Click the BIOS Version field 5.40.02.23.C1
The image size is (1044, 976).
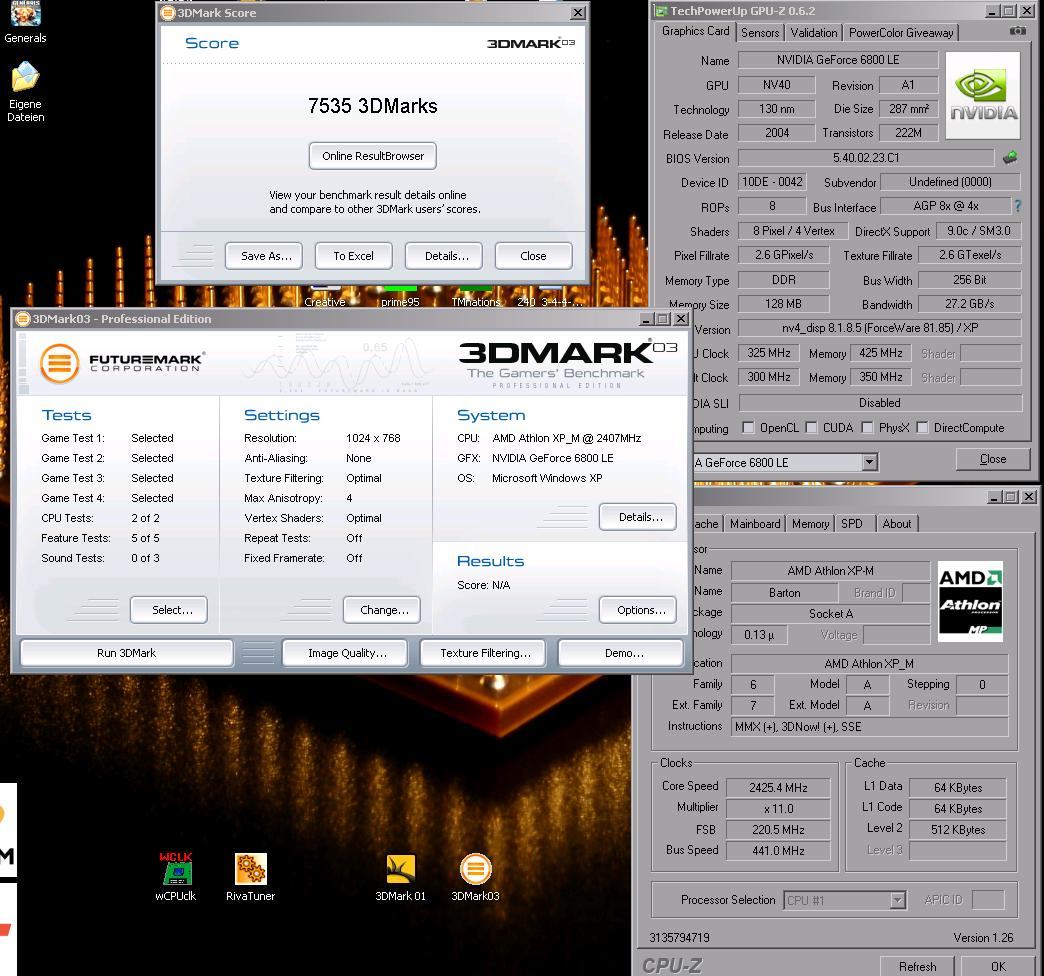[x=866, y=158]
